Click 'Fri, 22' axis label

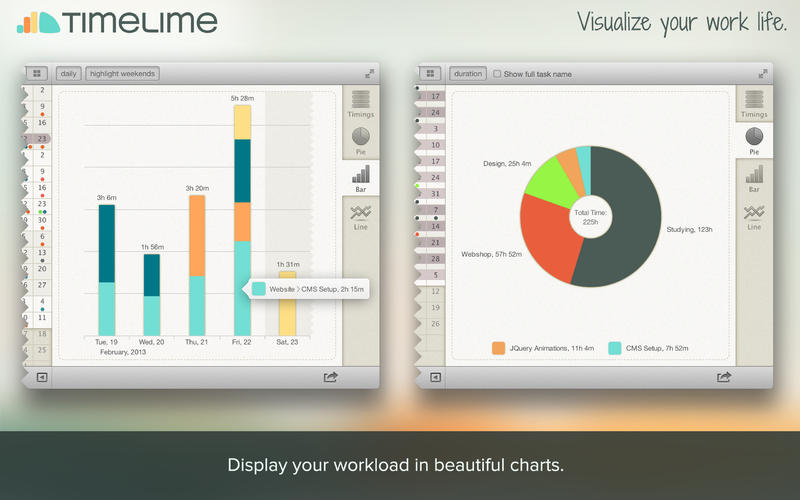tap(241, 342)
